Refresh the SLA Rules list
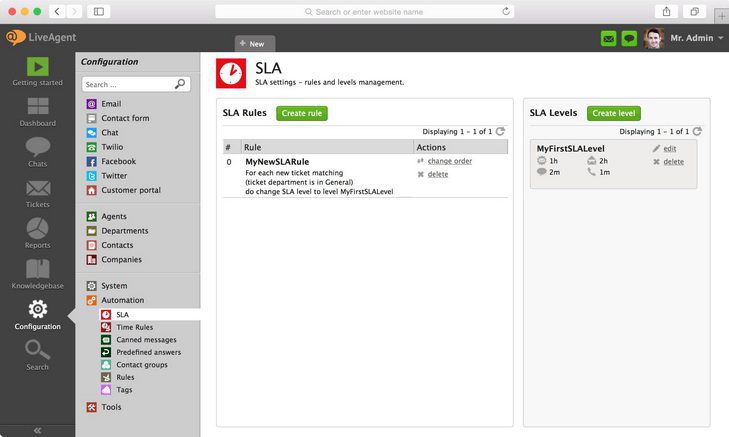 tap(501, 131)
